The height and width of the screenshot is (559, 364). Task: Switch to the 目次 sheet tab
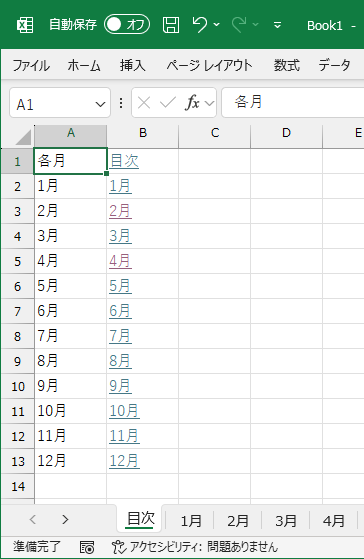(x=140, y=519)
